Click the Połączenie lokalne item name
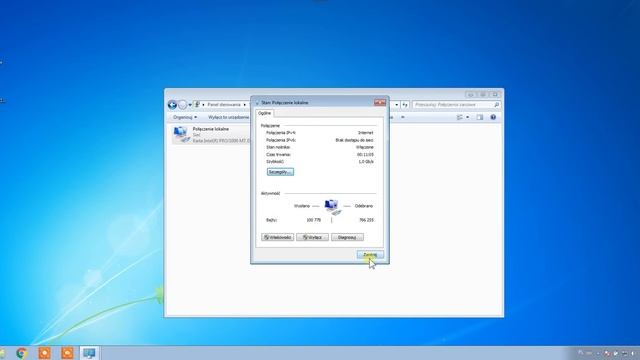This screenshot has height=360, width=640. 211,129
